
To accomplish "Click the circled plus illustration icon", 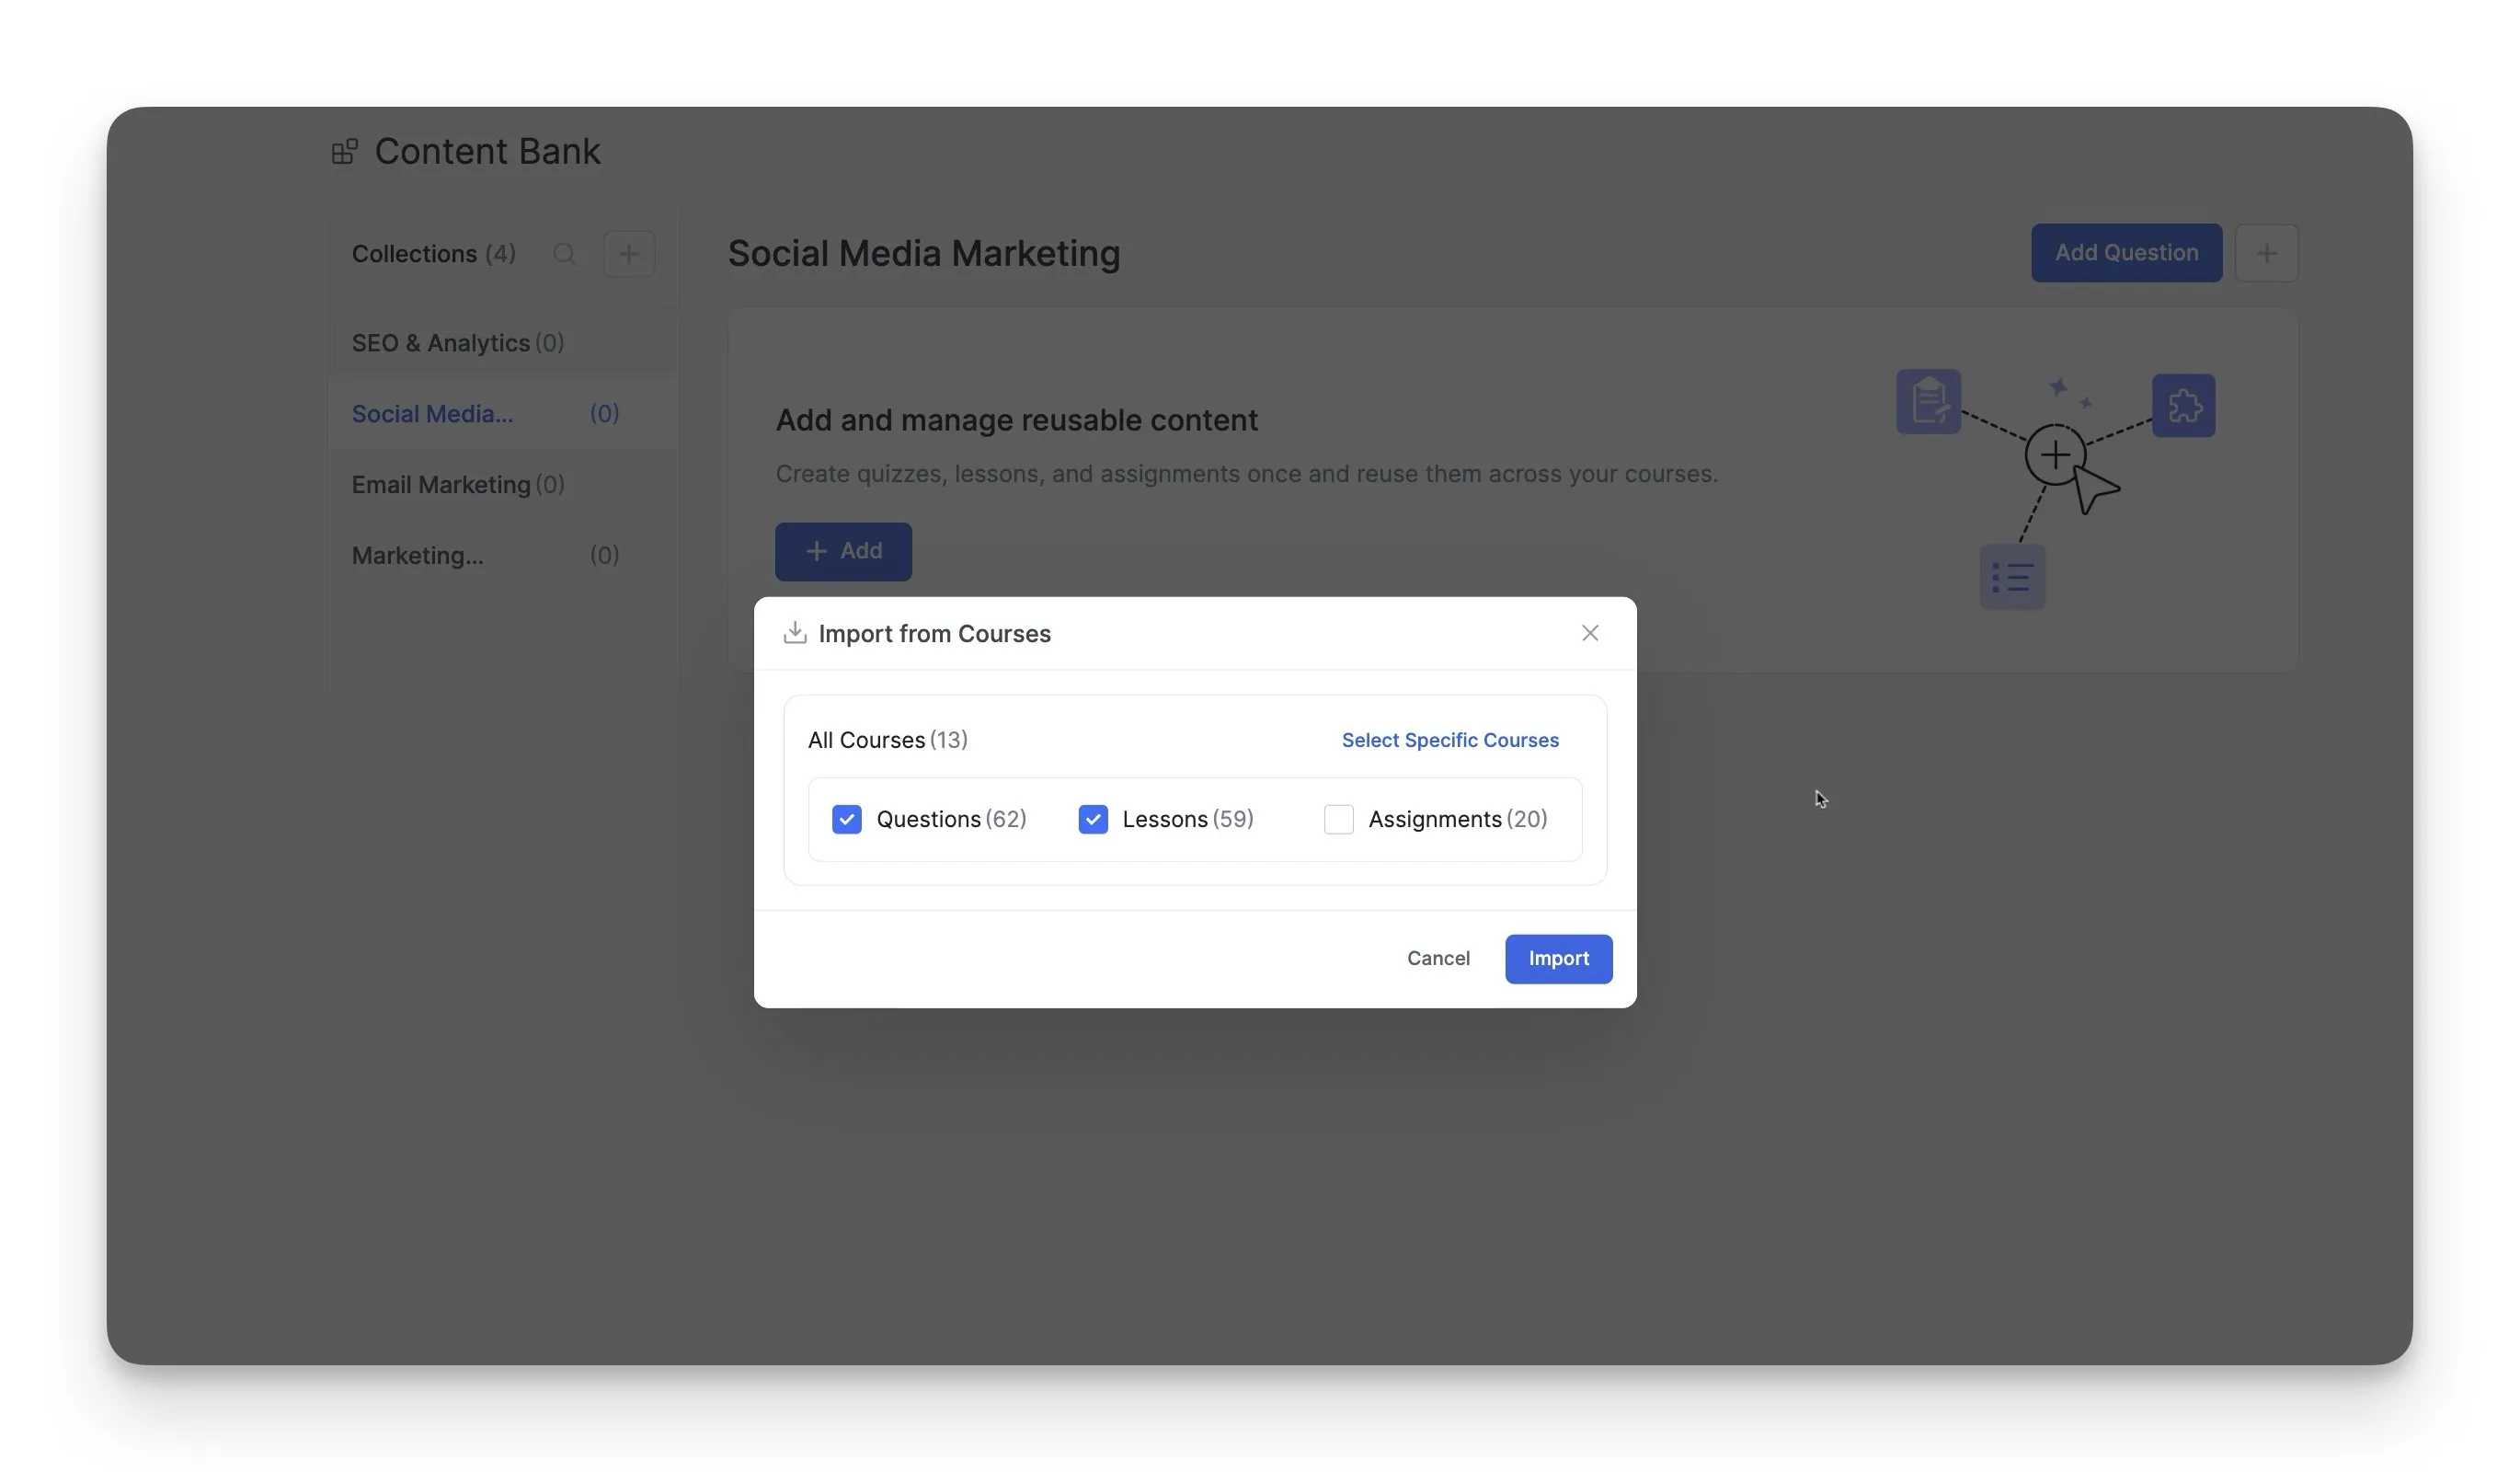I will [x=2054, y=455].
